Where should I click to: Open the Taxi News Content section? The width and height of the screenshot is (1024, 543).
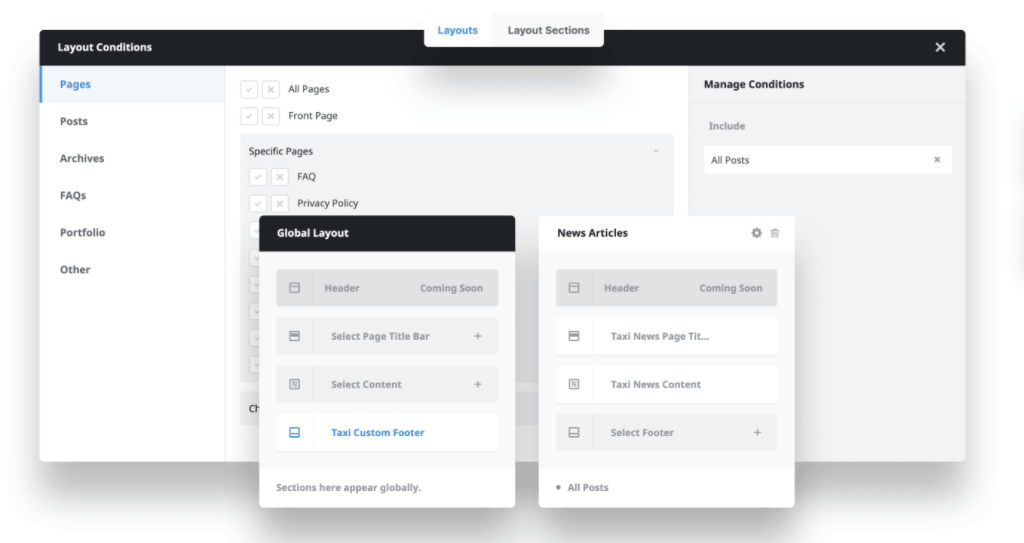point(667,385)
